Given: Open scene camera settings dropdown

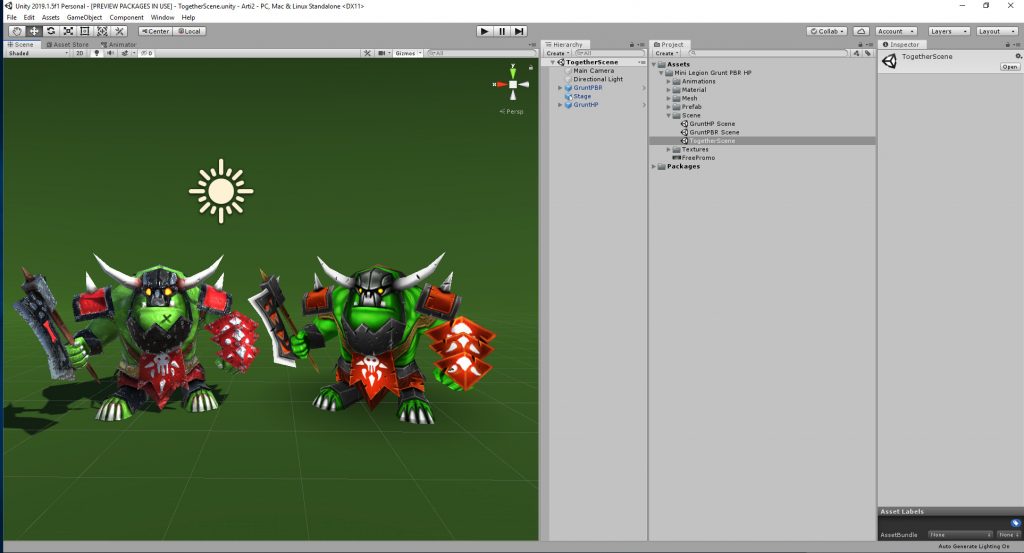Looking at the screenshot, I should [384, 54].
